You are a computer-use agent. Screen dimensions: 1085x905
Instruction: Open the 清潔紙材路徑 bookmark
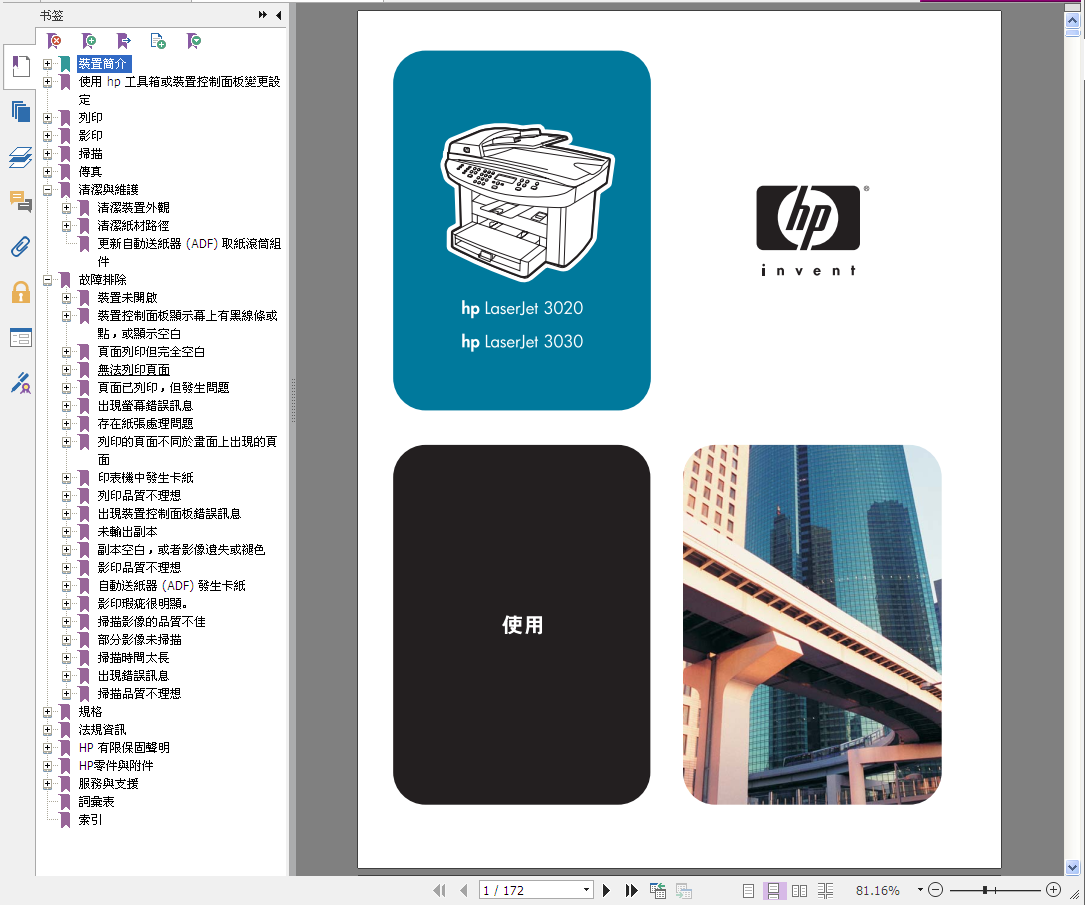click(x=134, y=226)
